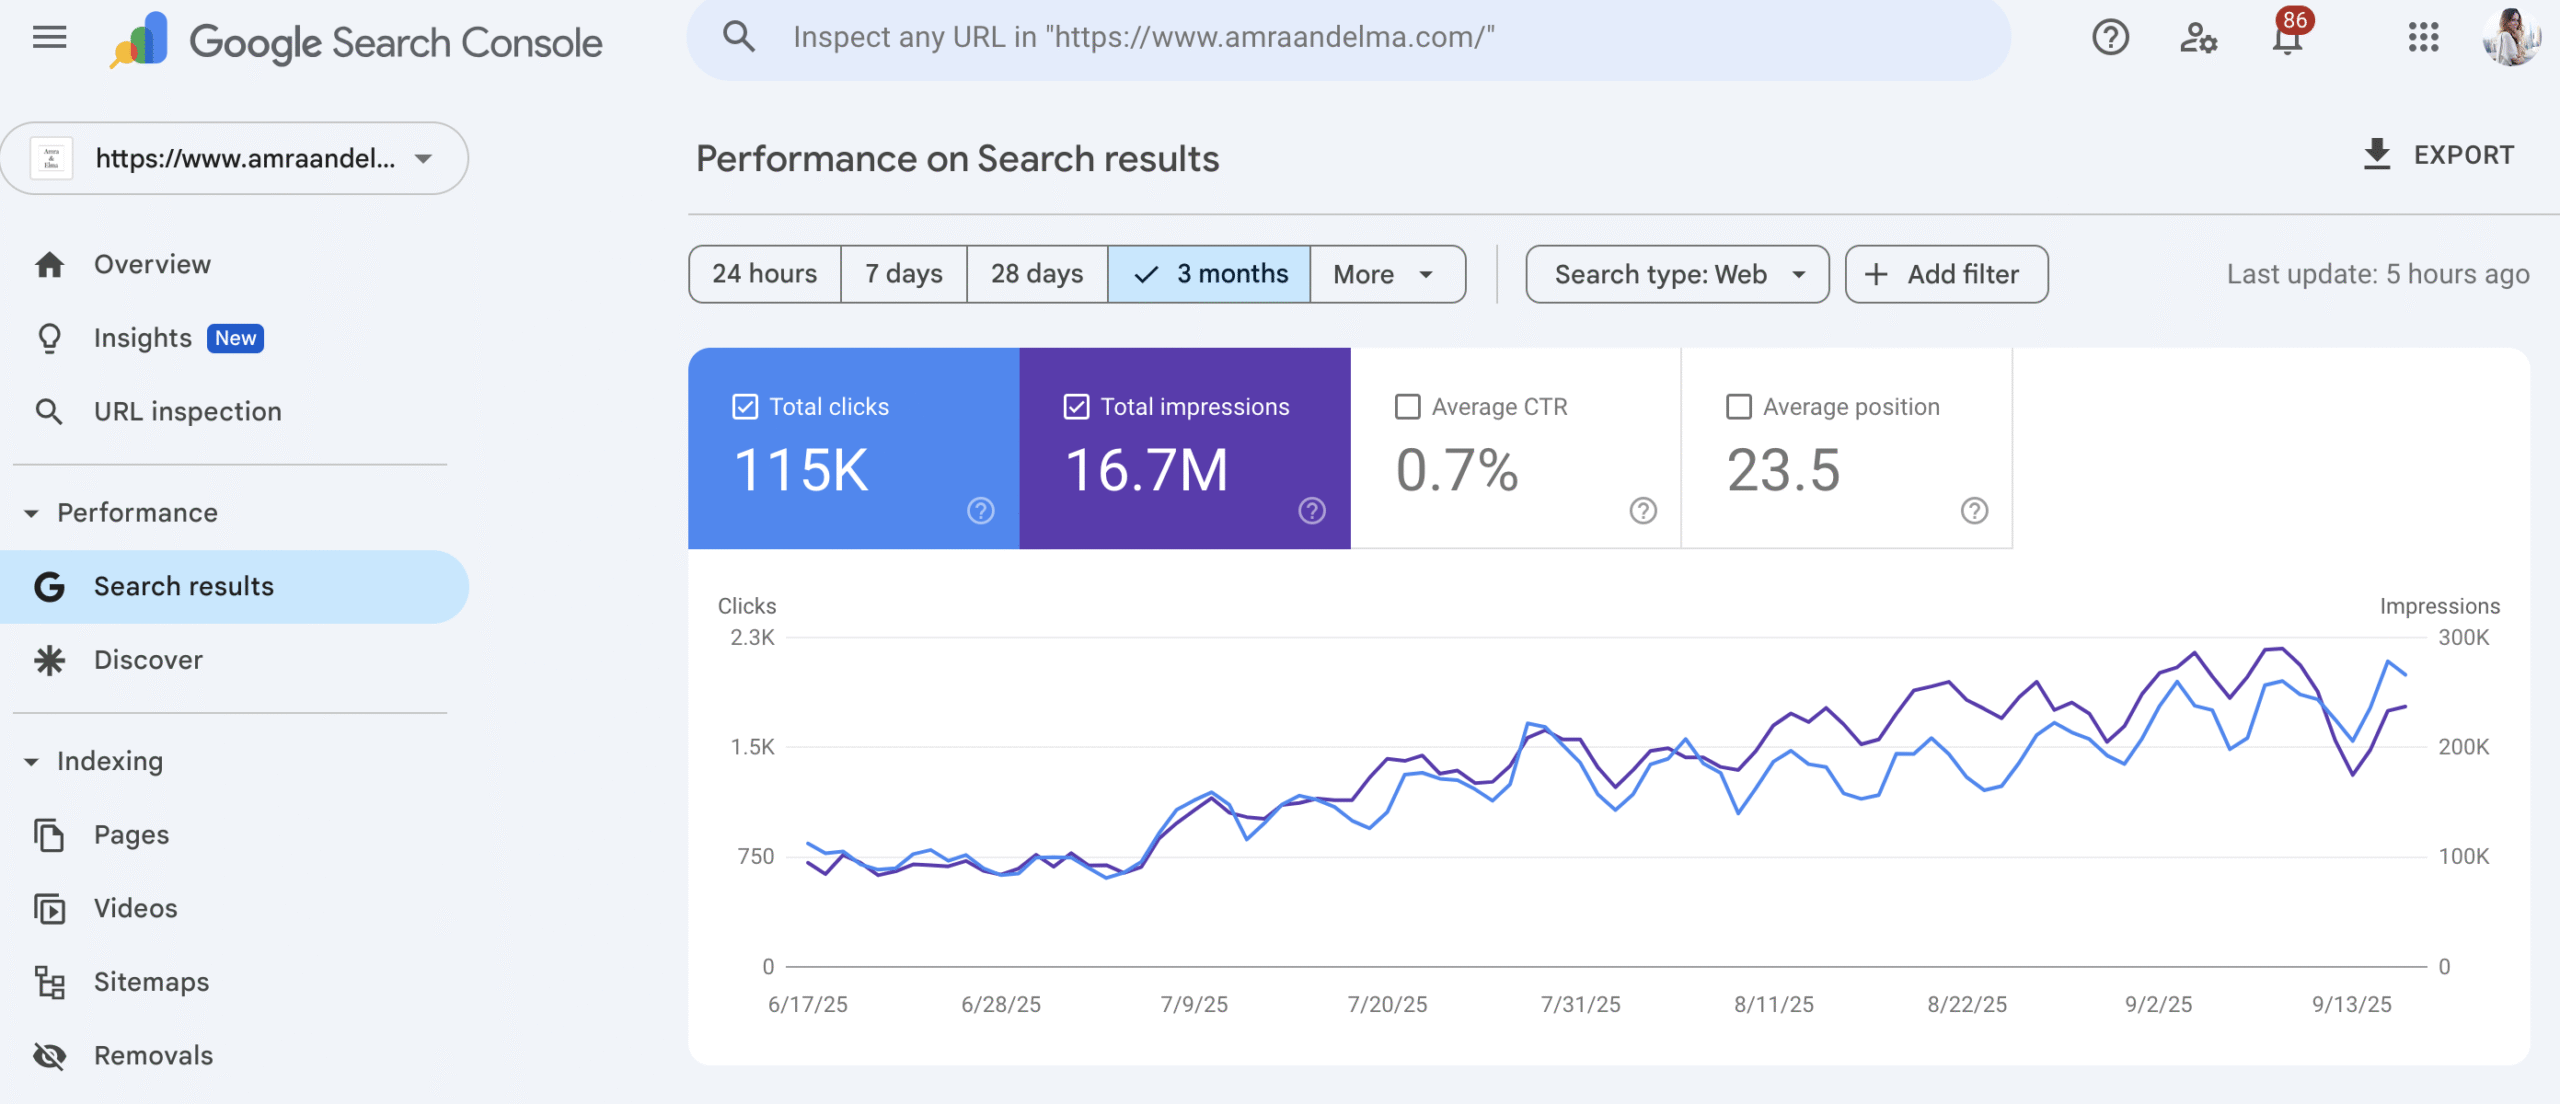Show help for Total clicks metric

pos(981,511)
